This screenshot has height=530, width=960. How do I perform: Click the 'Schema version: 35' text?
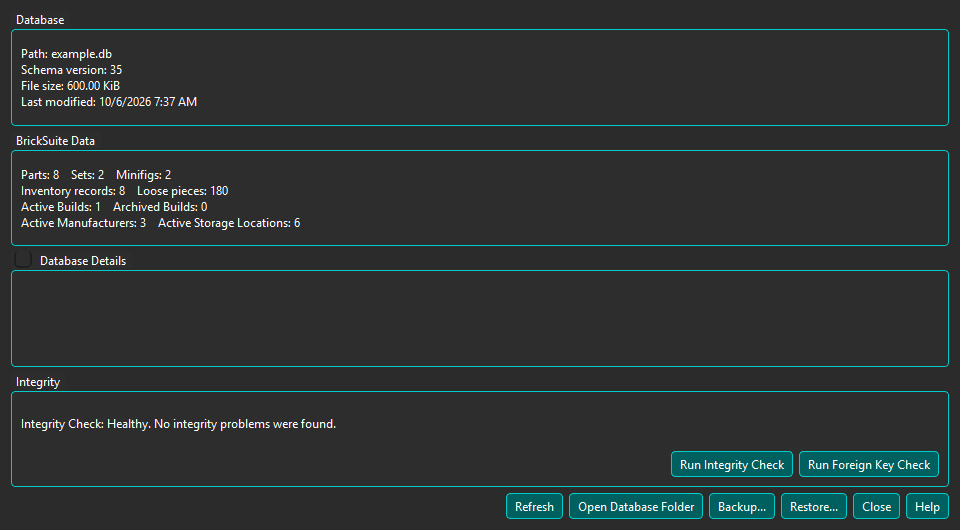(x=71, y=70)
